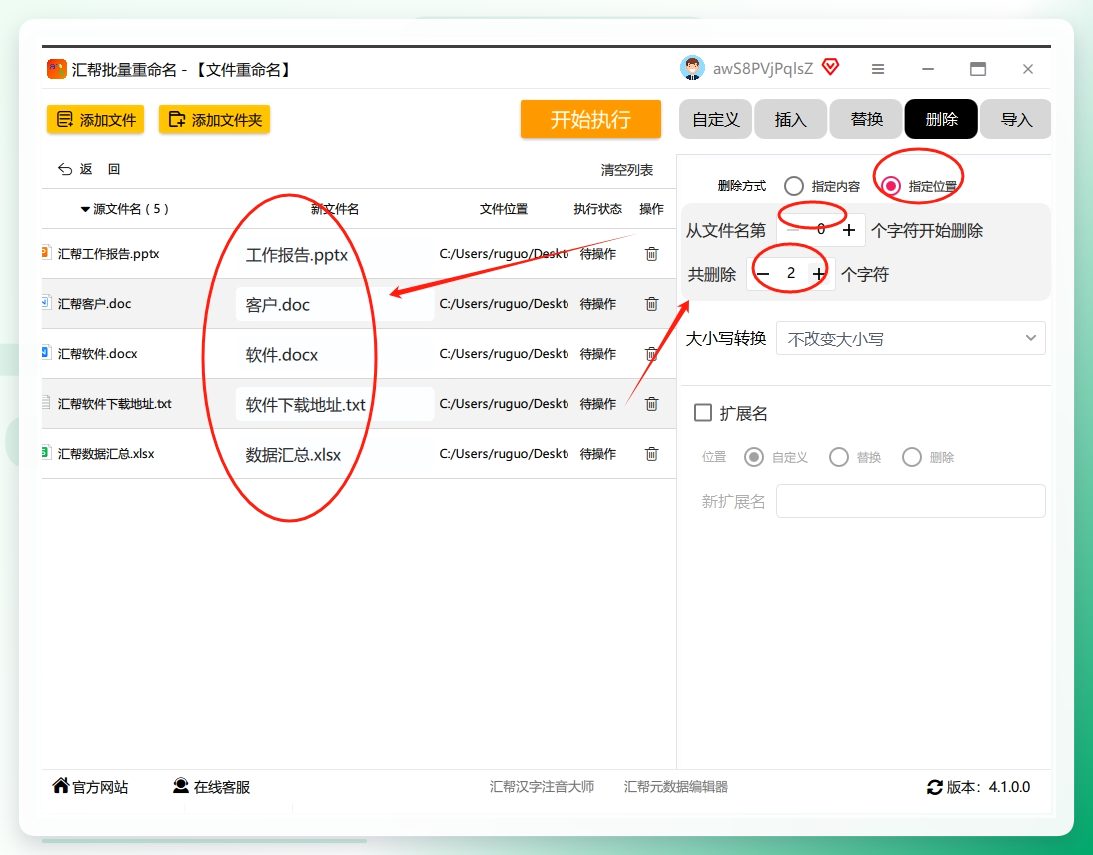This screenshot has width=1093, height=855.
Task: Go back using 返回 button
Action: coord(89,169)
